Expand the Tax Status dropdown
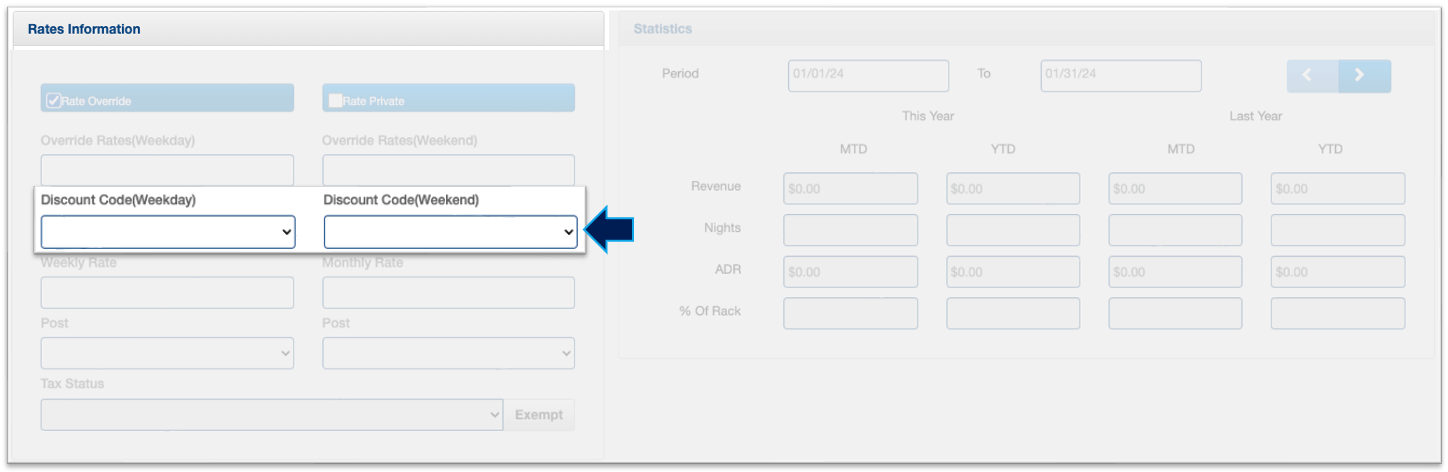The image size is (1448, 472). (x=272, y=414)
